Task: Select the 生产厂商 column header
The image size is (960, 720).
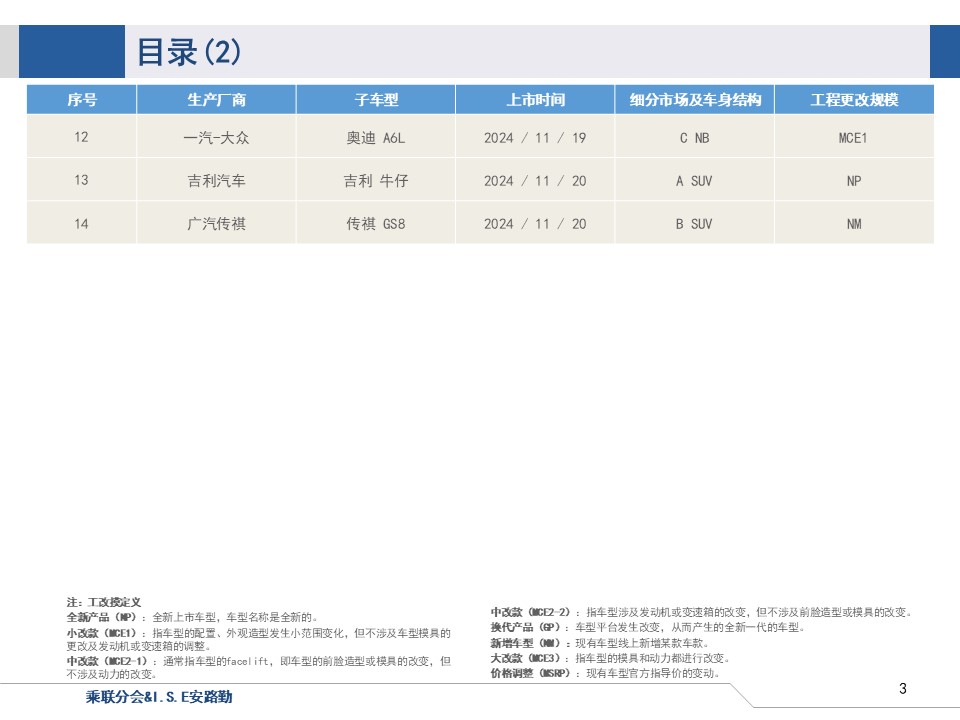Action: (216, 99)
